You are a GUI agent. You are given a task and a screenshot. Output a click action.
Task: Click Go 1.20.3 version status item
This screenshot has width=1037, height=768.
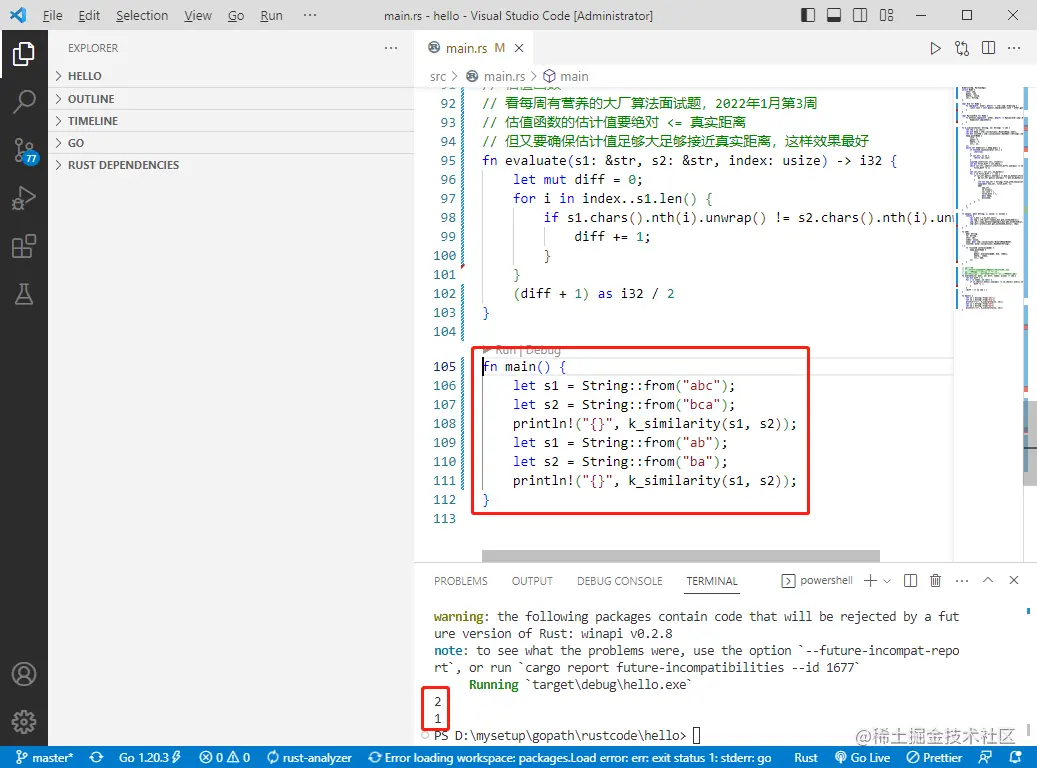coord(149,757)
